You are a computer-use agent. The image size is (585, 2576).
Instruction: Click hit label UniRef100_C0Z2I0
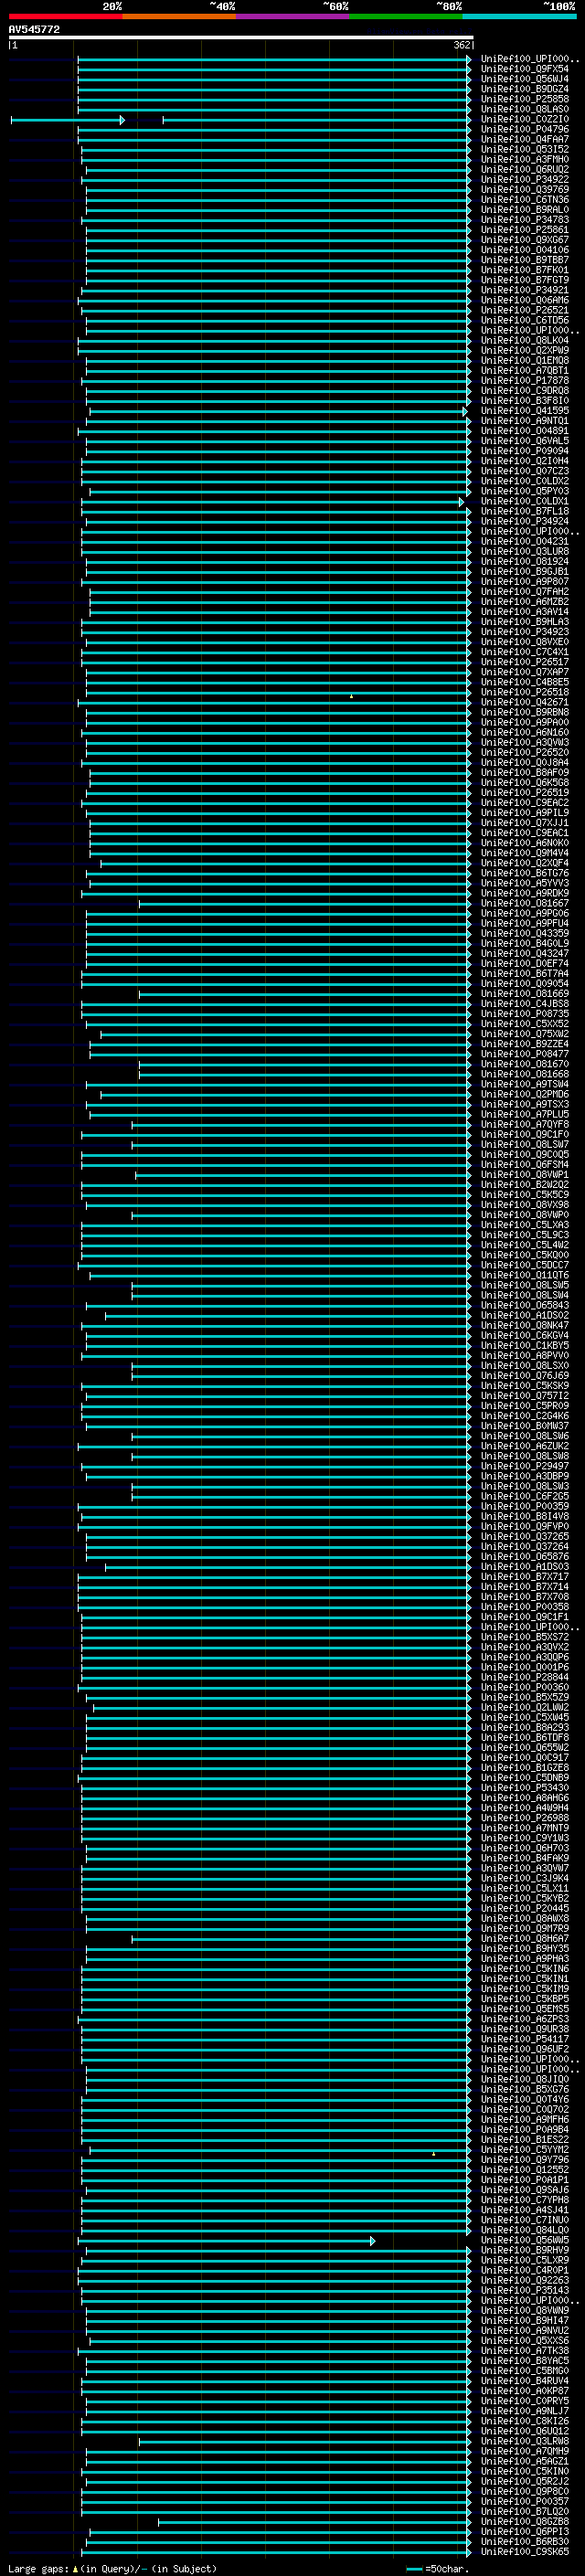525,119
